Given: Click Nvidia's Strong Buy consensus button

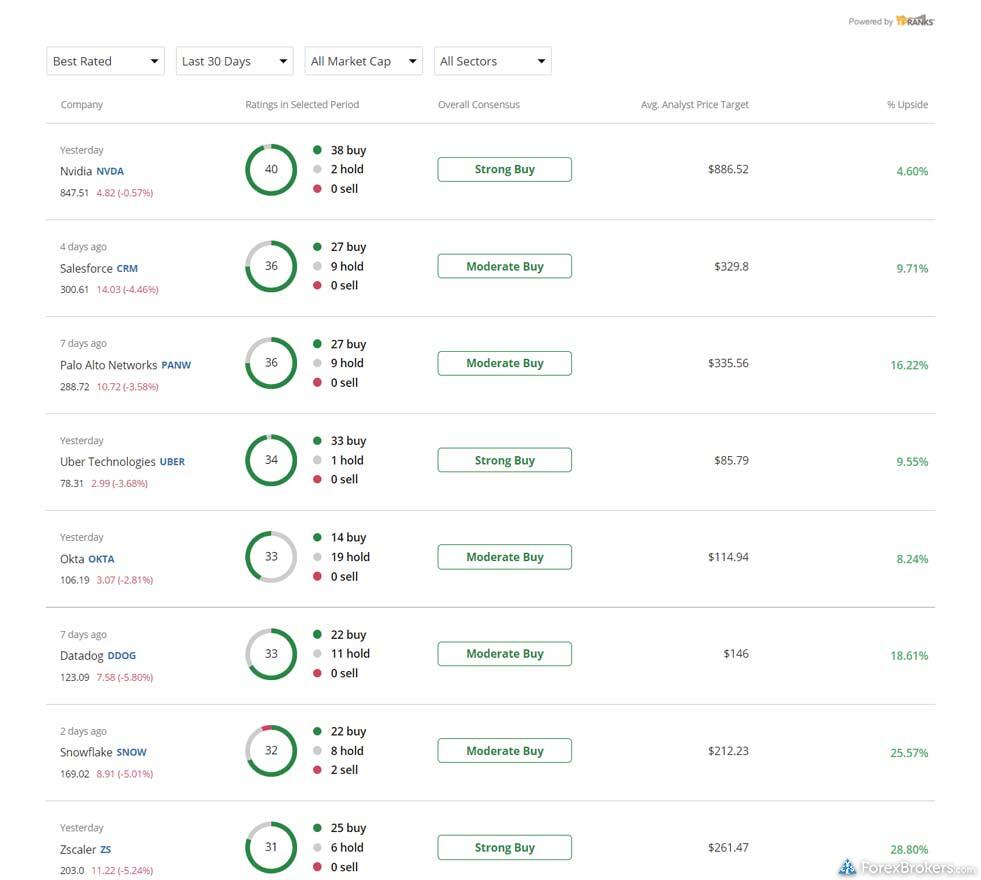Looking at the screenshot, I should pos(504,169).
